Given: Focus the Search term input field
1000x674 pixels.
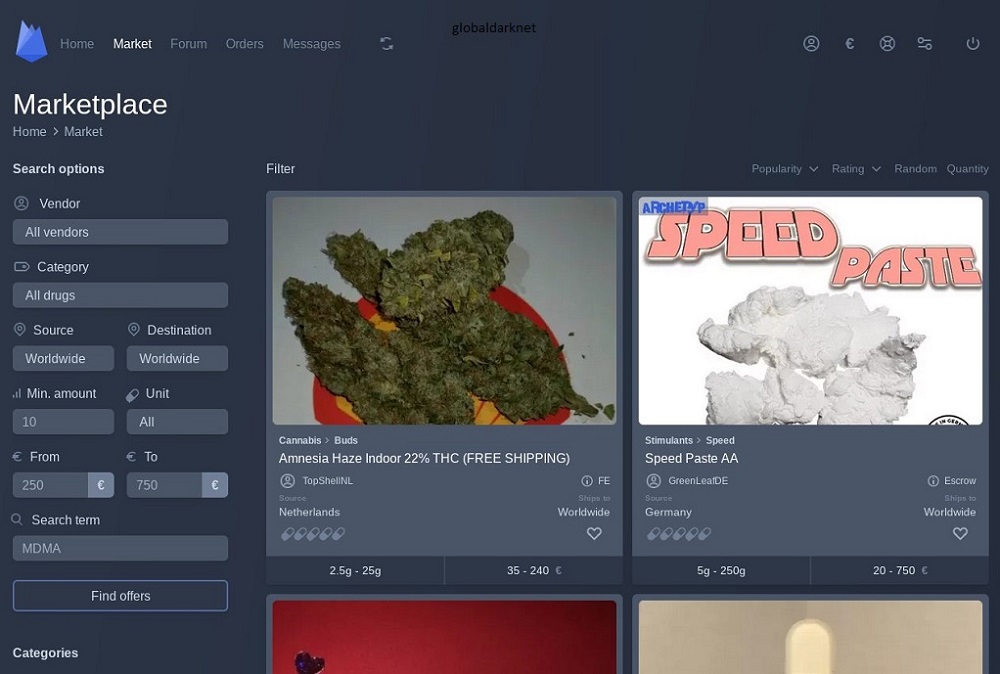Looking at the screenshot, I should 120,549.
